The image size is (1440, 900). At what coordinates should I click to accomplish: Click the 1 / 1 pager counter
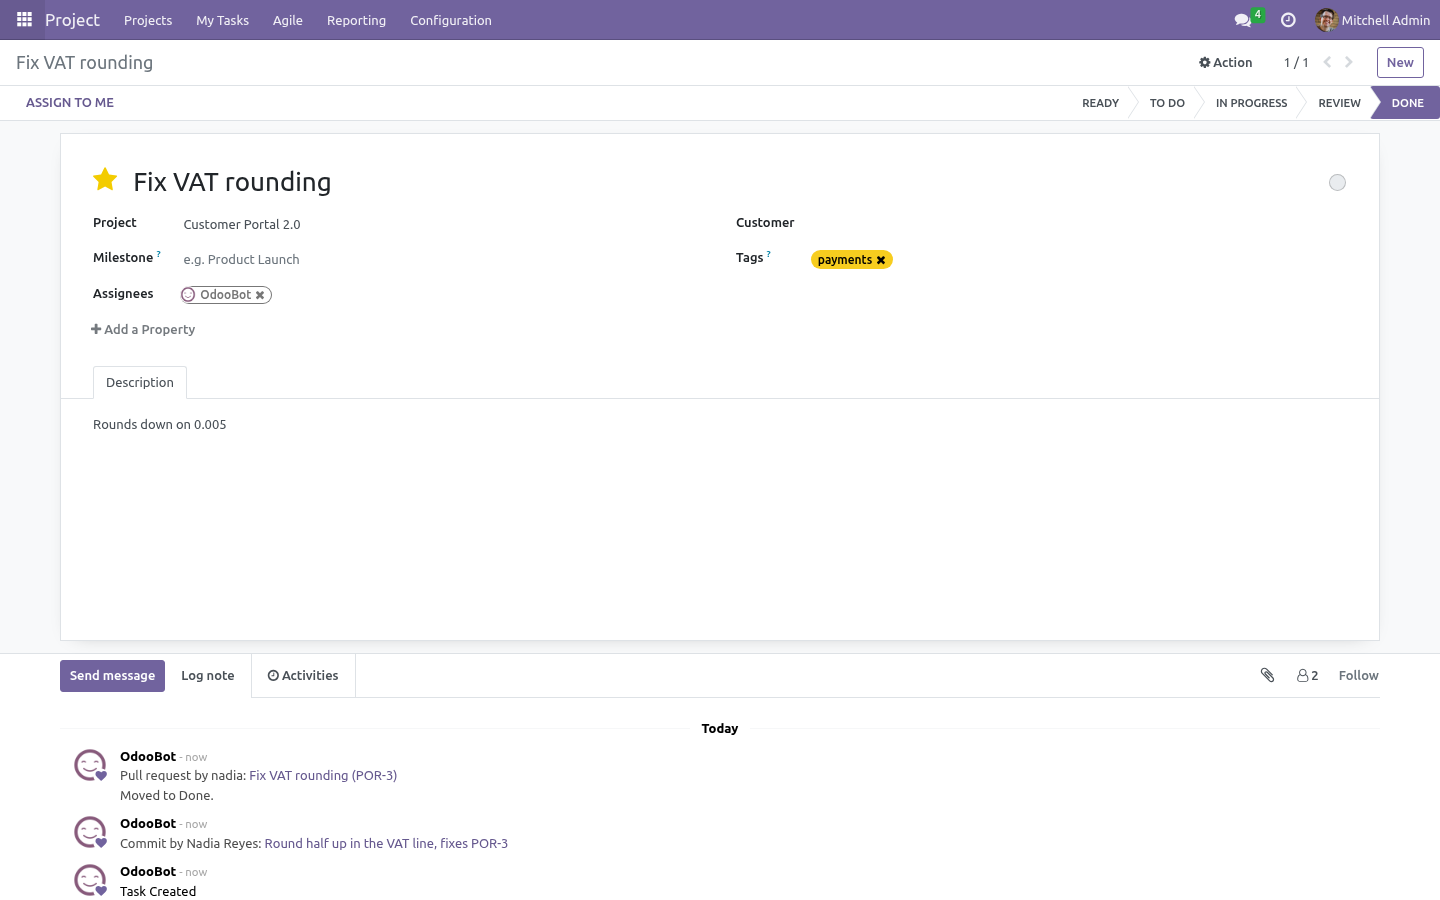[x=1296, y=62]
